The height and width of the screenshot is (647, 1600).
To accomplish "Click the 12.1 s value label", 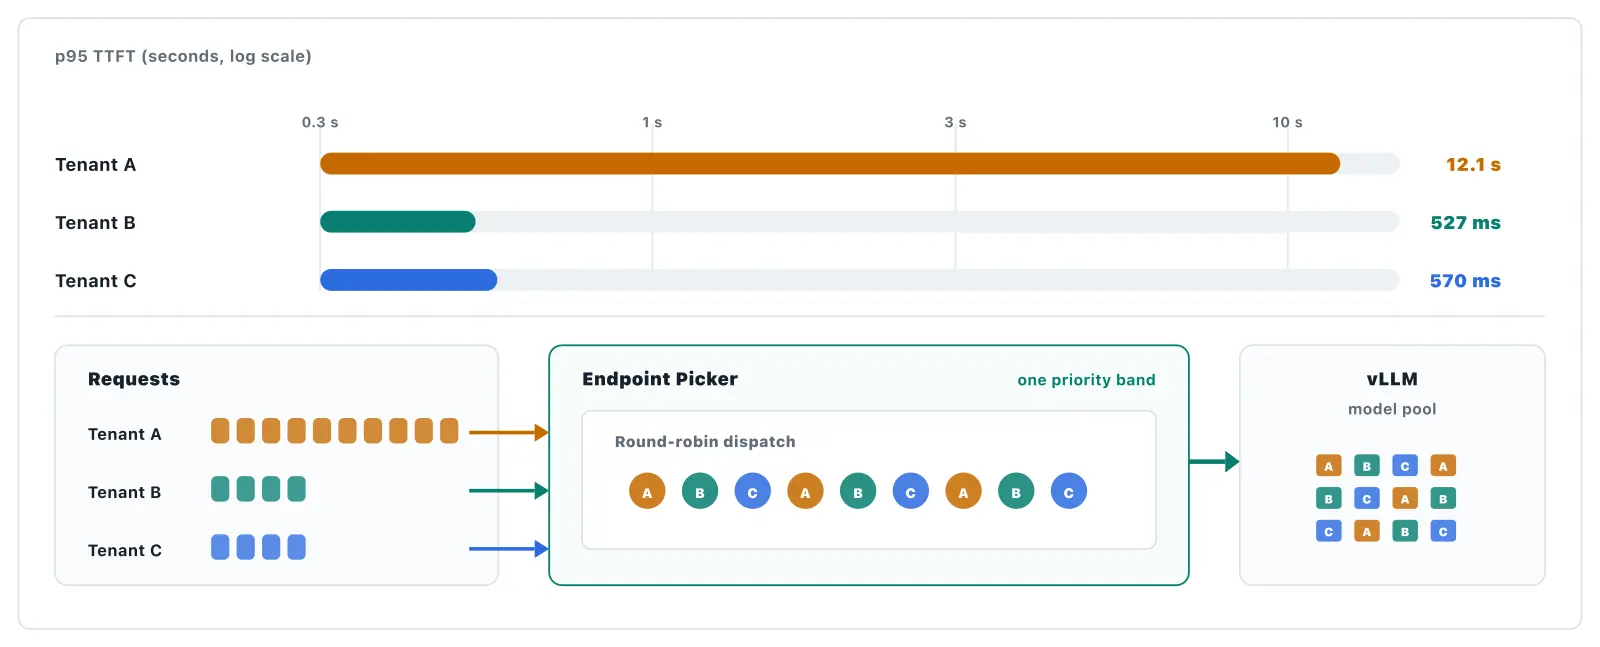I will point(1473,165).
